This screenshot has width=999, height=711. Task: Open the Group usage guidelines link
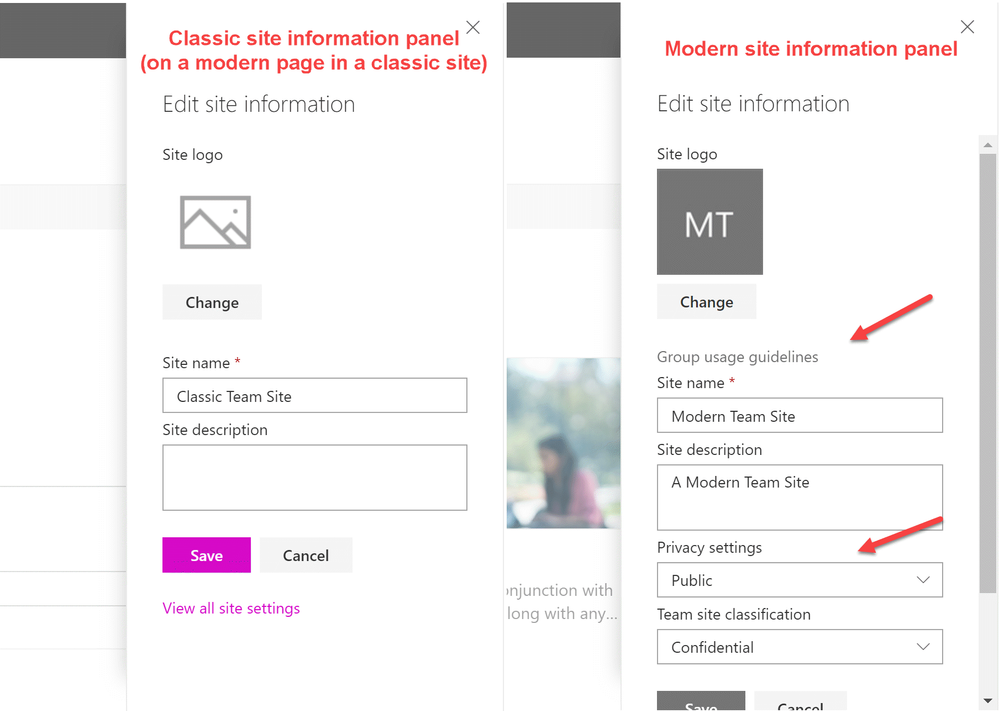point(738,357)
